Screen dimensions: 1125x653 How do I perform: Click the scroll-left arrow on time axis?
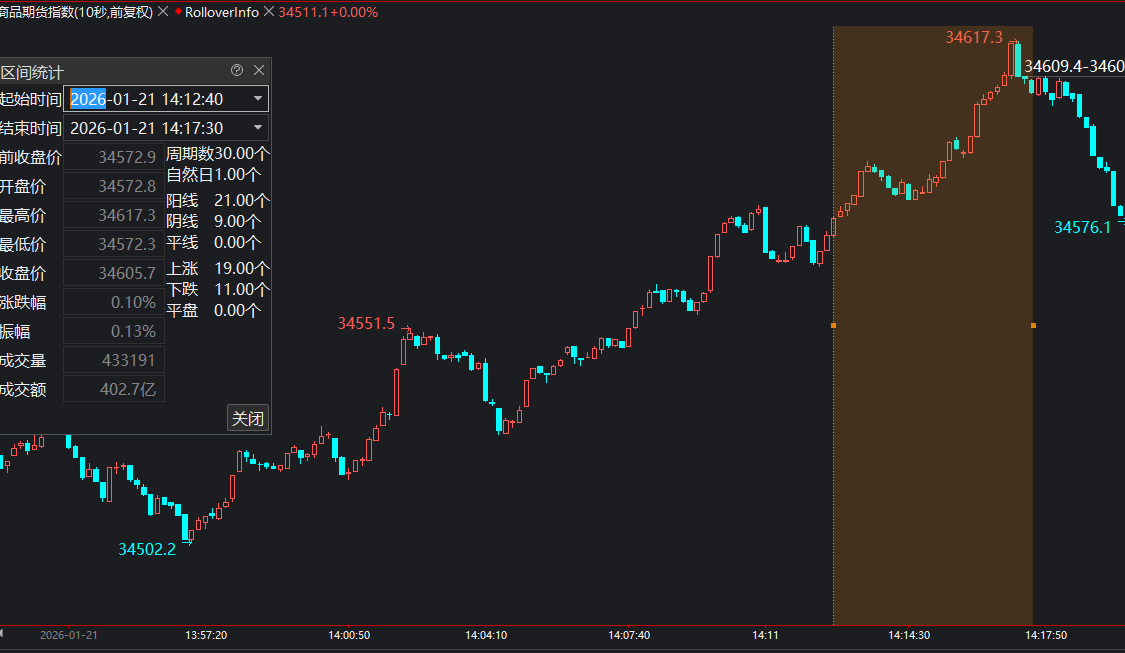click(x=3, y=634)
